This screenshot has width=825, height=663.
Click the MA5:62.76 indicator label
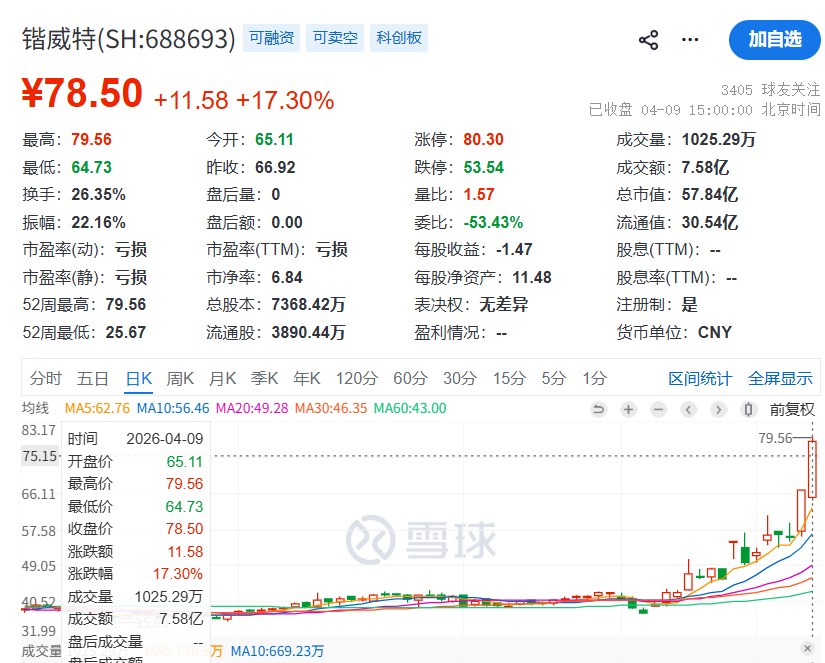click(97, 408)
